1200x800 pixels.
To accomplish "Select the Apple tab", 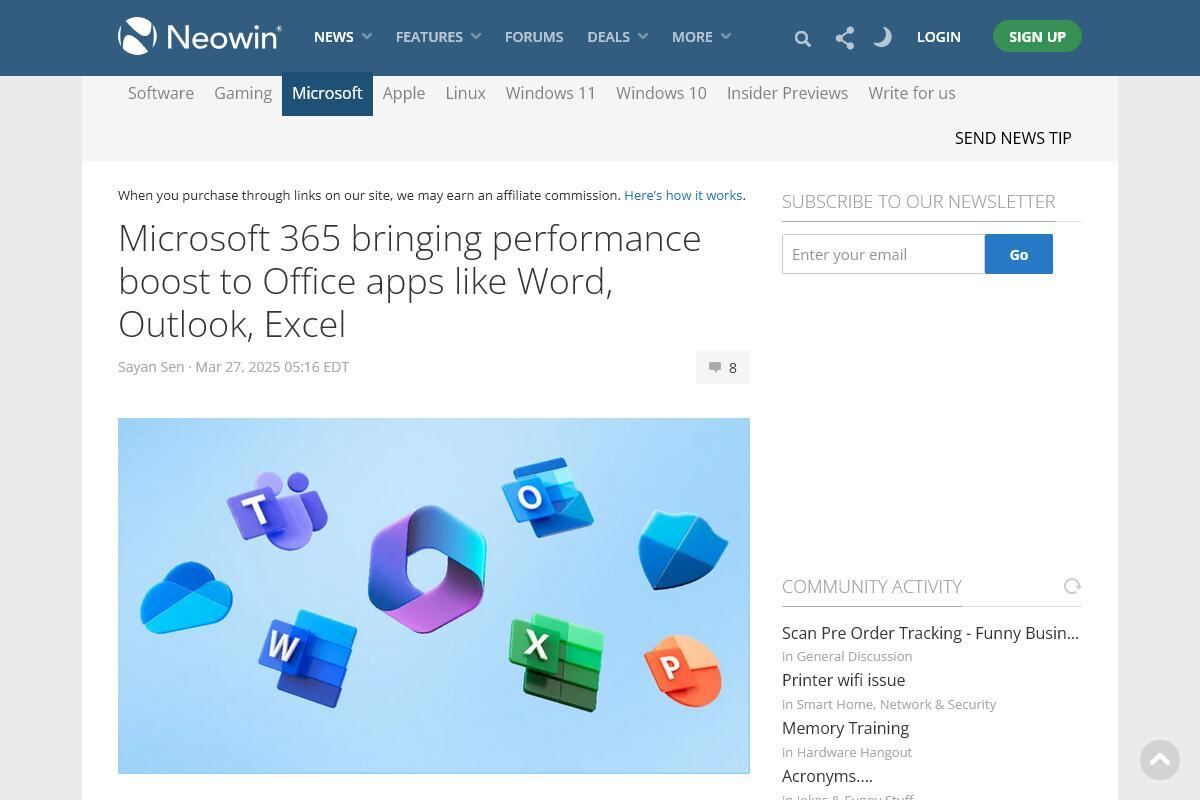I will [404, 93].
